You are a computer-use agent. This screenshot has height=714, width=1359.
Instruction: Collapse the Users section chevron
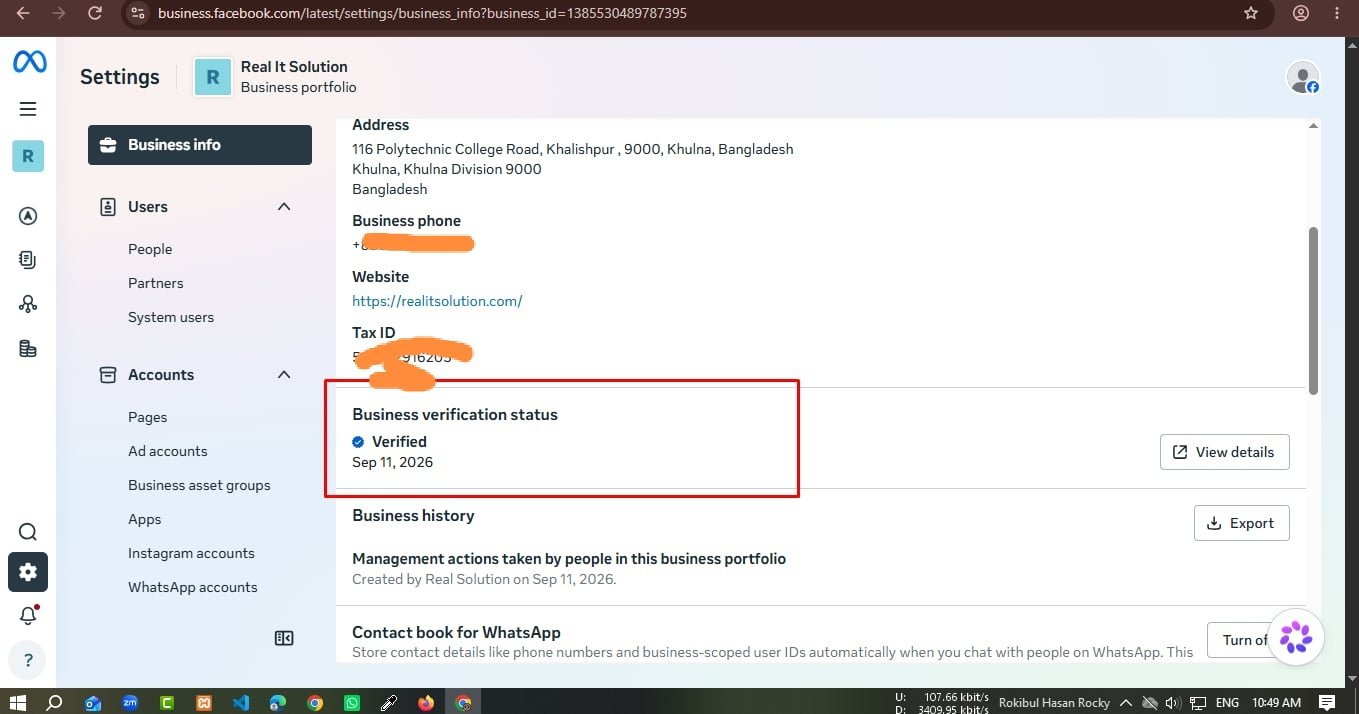pyautogui.click(x=284, y=207)
